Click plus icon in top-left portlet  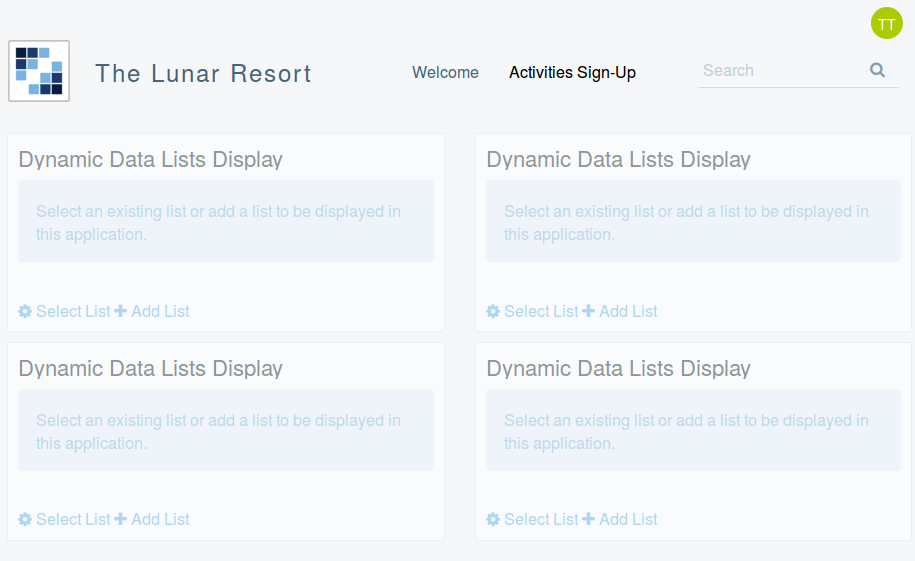click(x=120, y=311)
